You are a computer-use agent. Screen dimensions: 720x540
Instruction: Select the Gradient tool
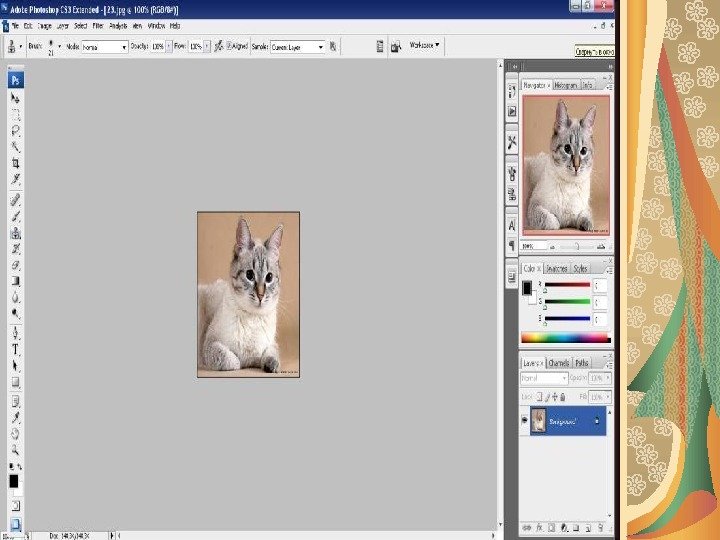tap(16, 281)
